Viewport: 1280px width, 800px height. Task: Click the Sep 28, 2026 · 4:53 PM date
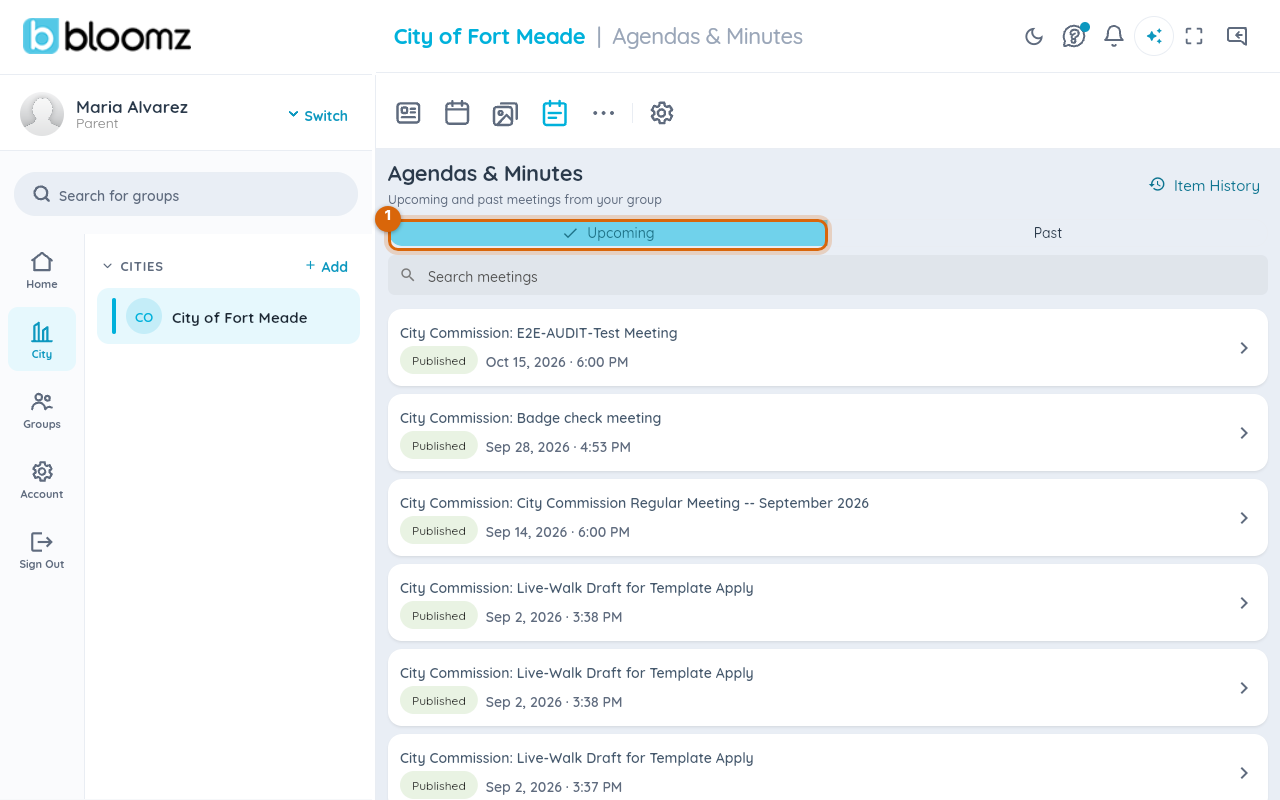[x=558, y=447]
